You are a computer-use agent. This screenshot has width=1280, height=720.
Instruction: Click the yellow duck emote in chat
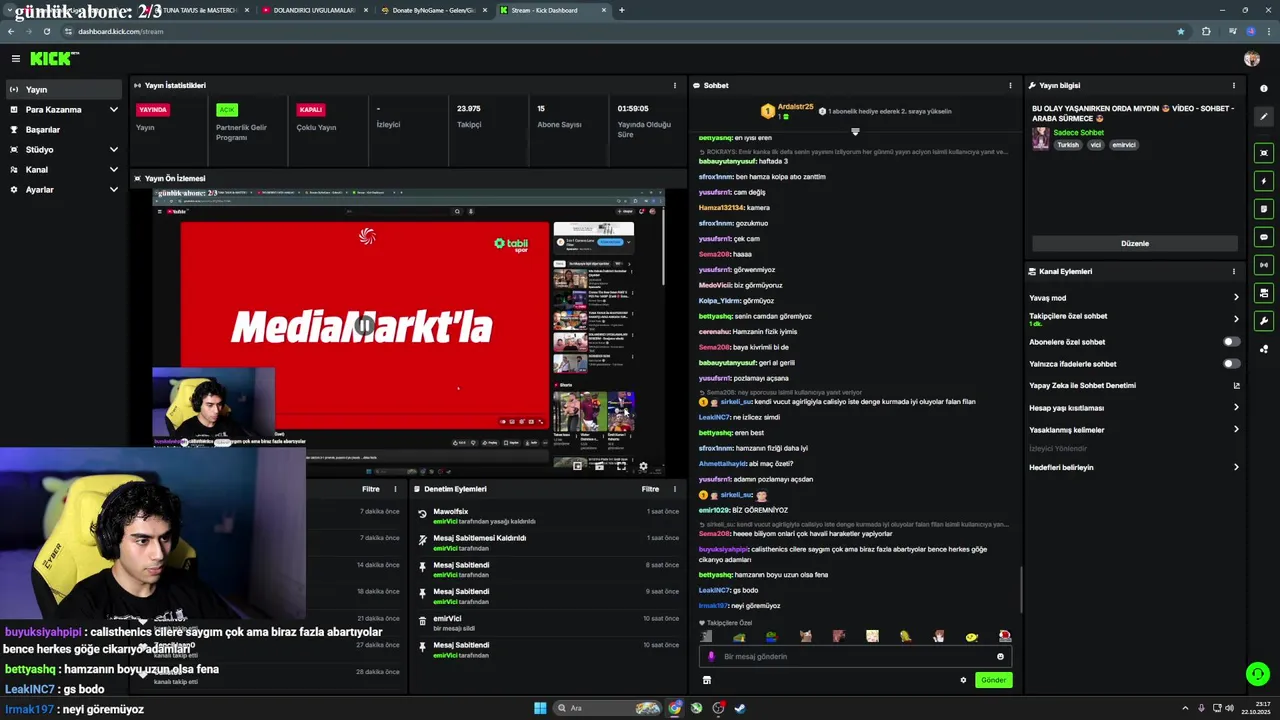(971, 636)
